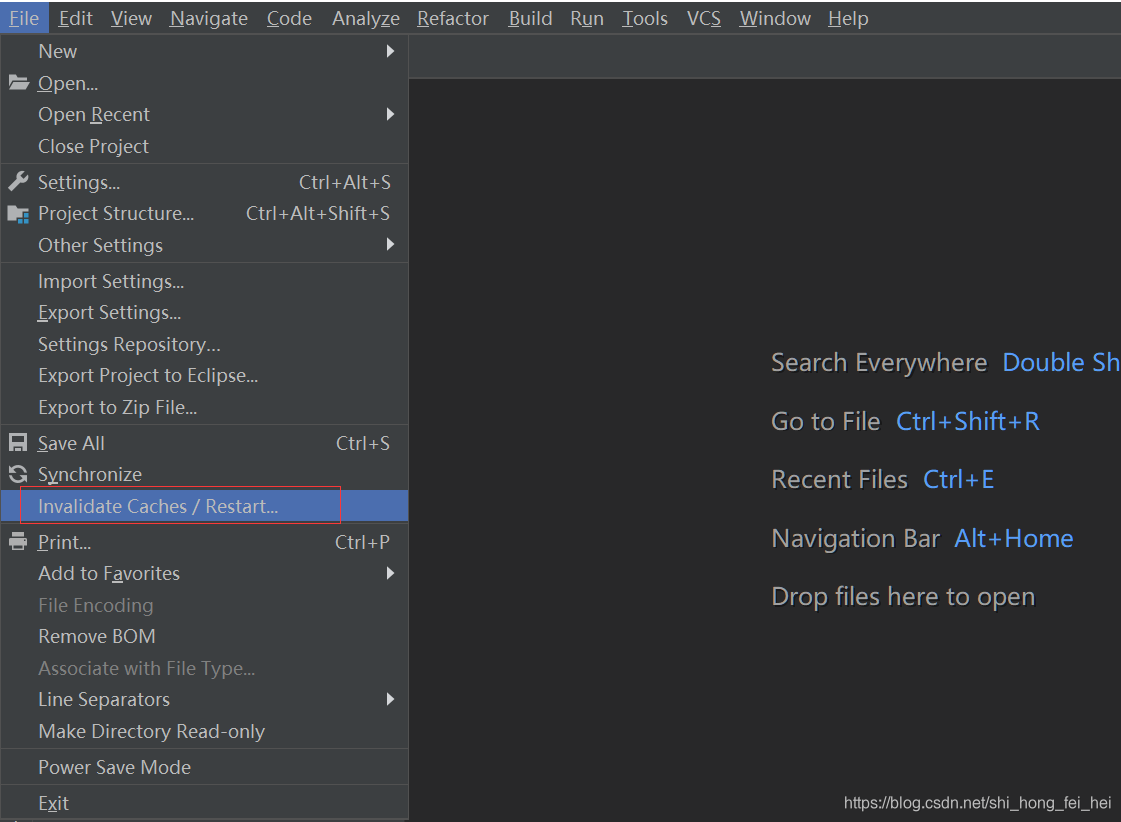Choose Export to Zip File...
This screenshot has height=822, width=1121.
pyautogui.click(x=204, y=407)
